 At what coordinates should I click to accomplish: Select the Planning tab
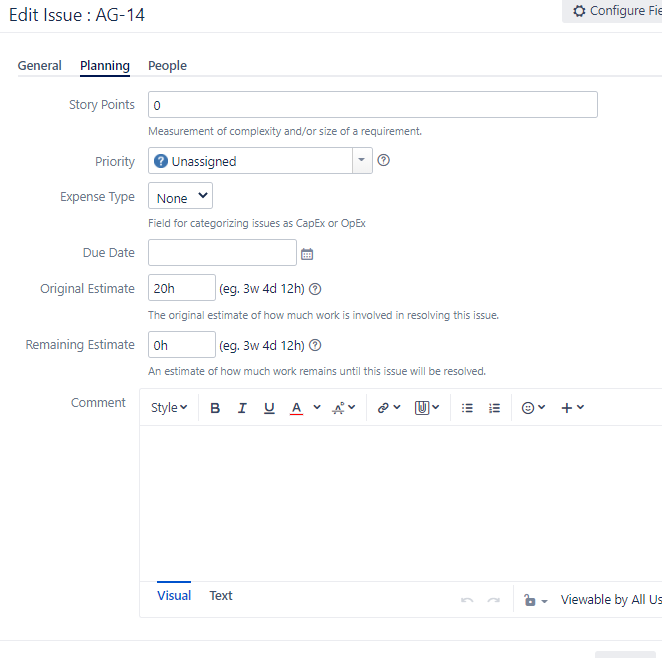(x=105, y=66)
